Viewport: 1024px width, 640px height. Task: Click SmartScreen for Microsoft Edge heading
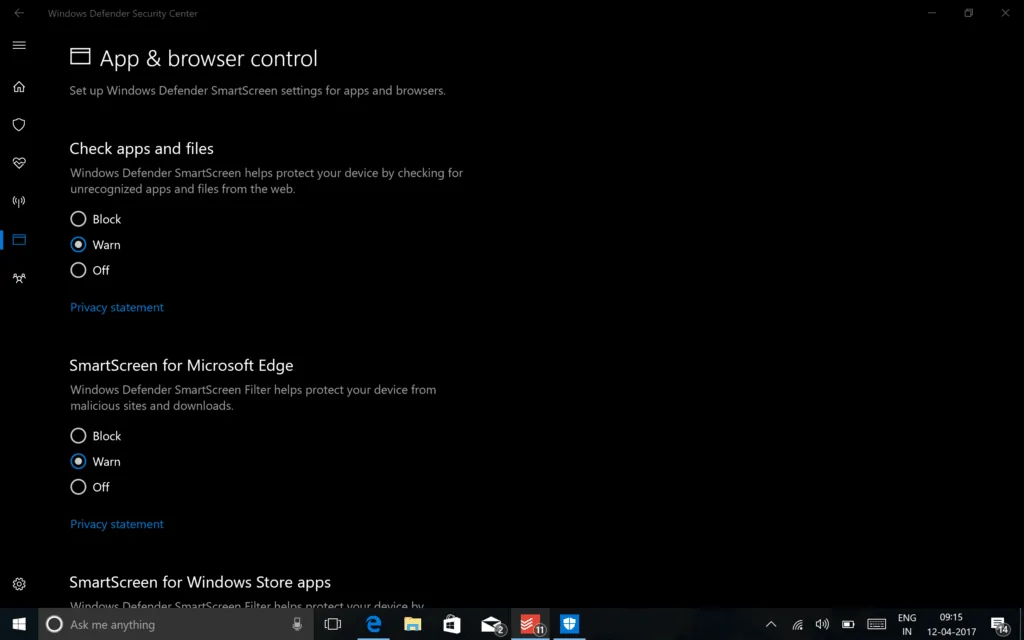tap(182, 365)
